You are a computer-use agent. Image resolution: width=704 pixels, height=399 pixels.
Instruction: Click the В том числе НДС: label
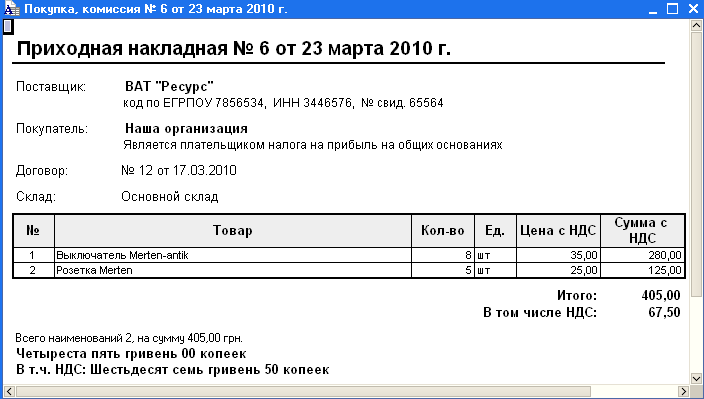[x=540, y=312]
